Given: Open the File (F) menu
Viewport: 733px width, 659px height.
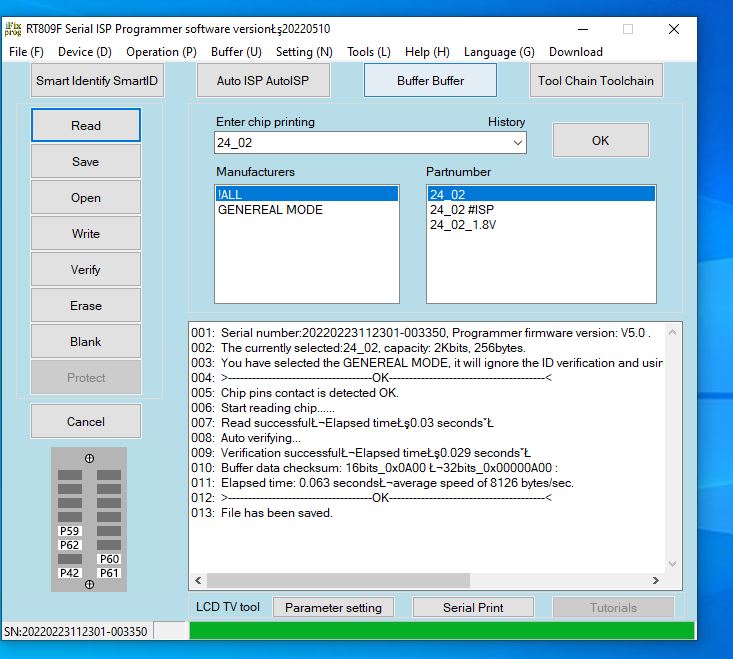Looking at the screenshot, I should click(x=26, y=52).
